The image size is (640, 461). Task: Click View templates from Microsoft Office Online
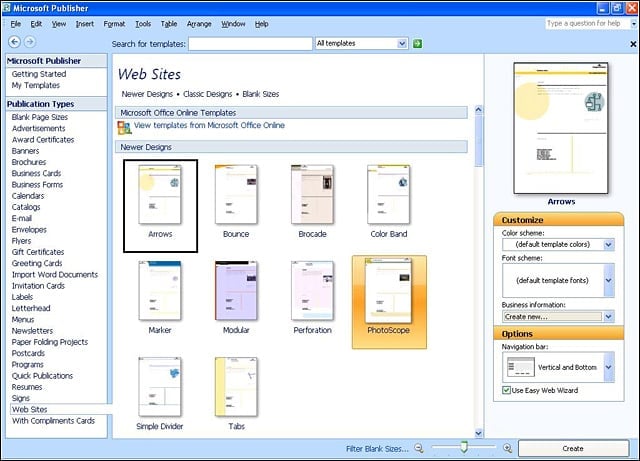tap(209, 125)
